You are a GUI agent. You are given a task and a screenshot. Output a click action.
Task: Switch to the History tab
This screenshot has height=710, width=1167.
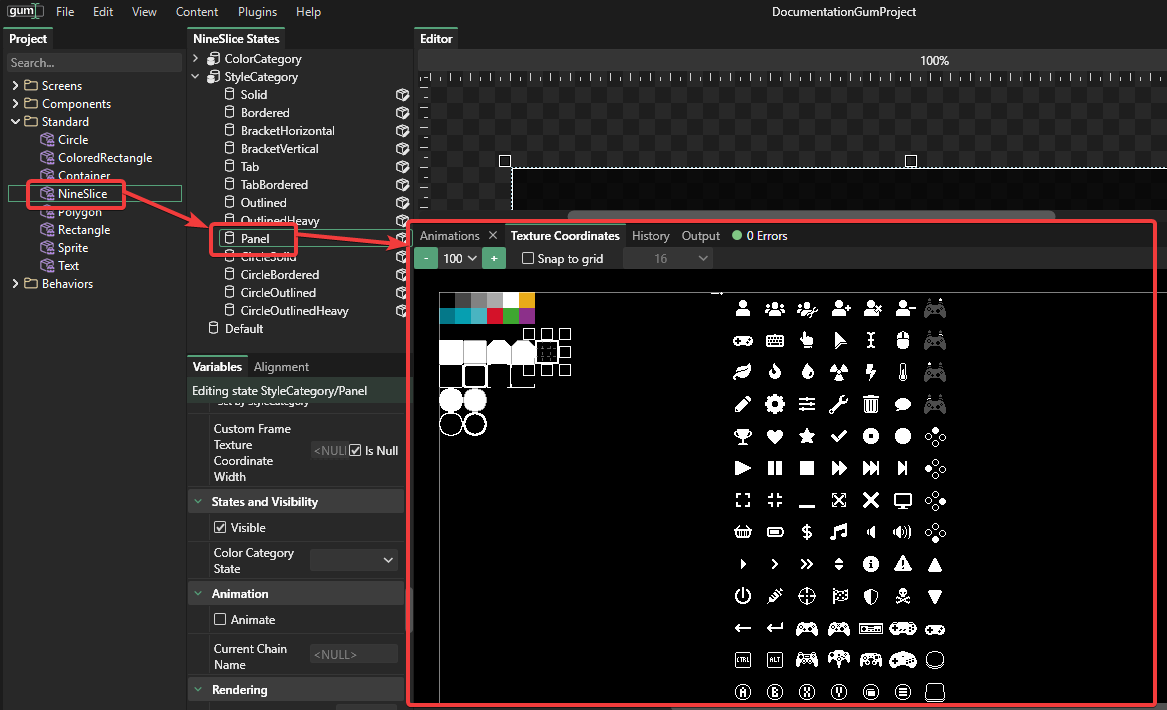click(650, 236)
